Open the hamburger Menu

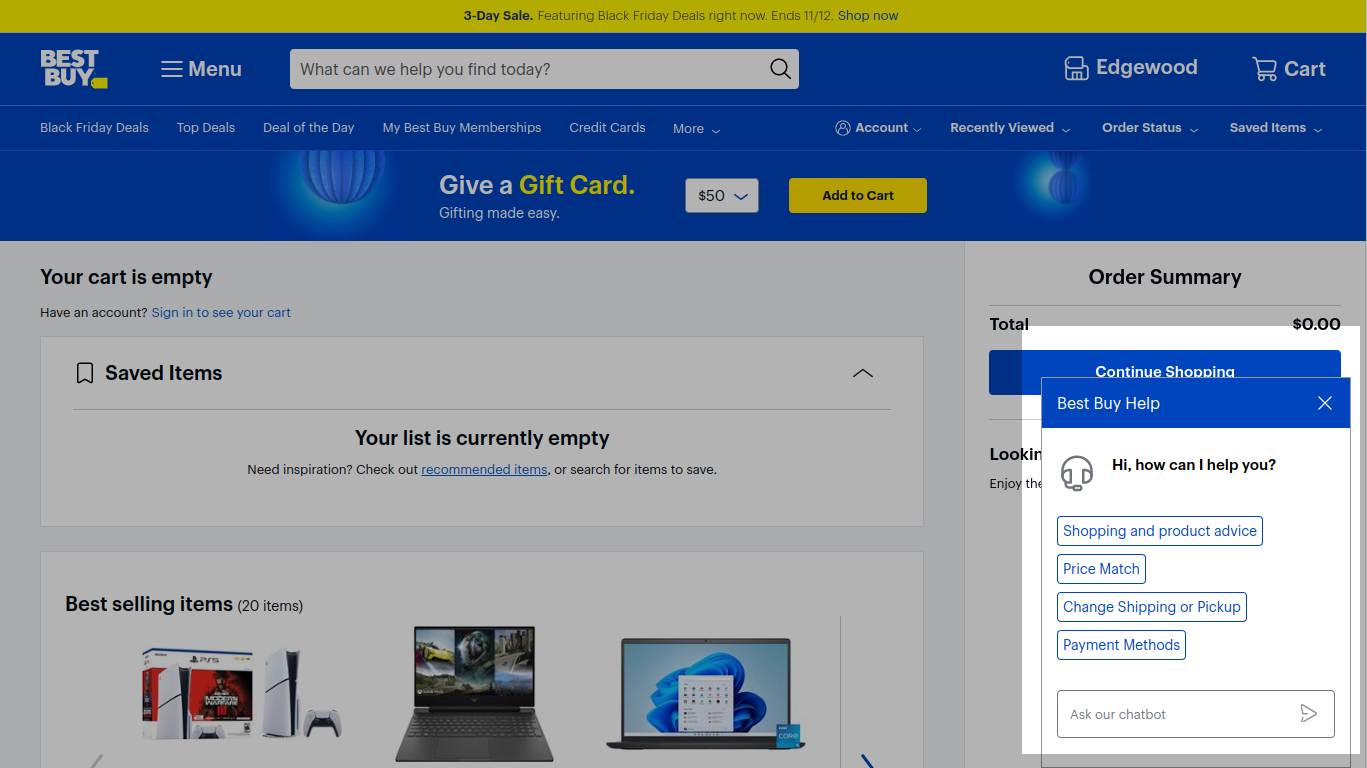coord(201,69)
